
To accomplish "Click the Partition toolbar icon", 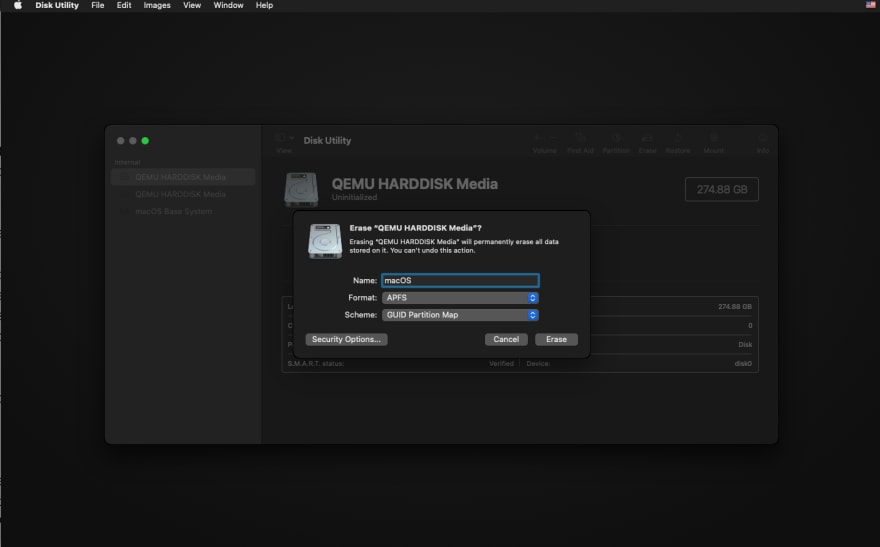I will click(x=616, y=138).
